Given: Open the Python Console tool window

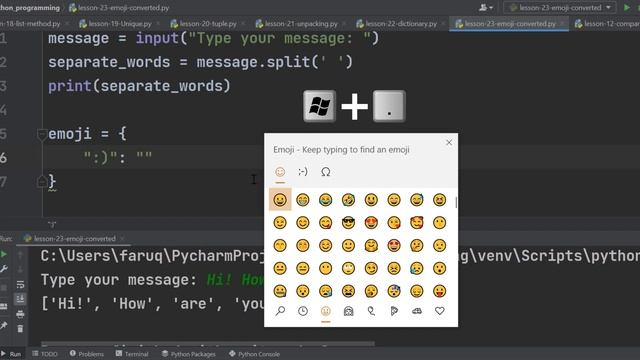Looking at the screenshot, I should 255,354.
